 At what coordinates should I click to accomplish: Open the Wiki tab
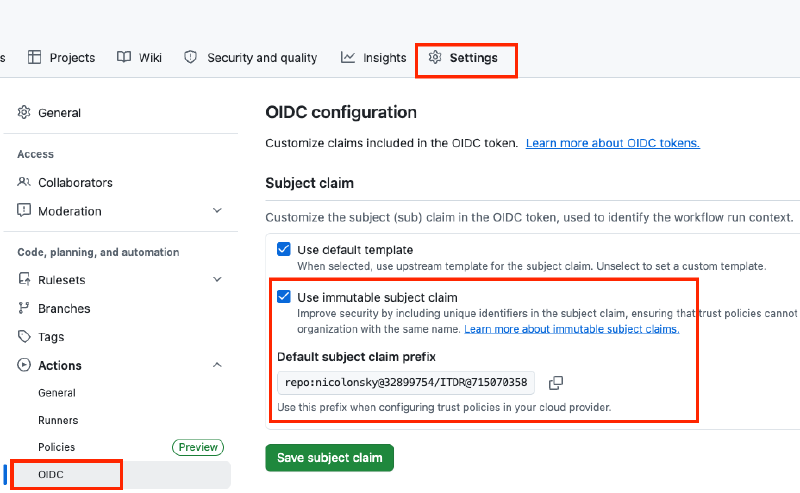coord(139,58)
